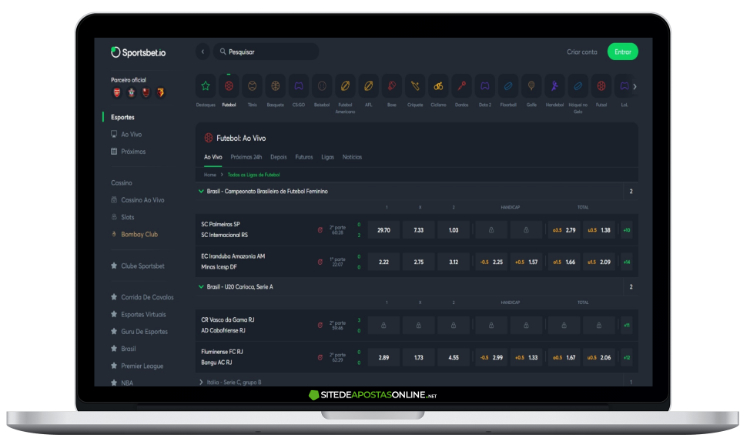The width and height of the screenshot is (750, 448).
Task: Select the Handebol sport icon
Action: coord(554,87)
